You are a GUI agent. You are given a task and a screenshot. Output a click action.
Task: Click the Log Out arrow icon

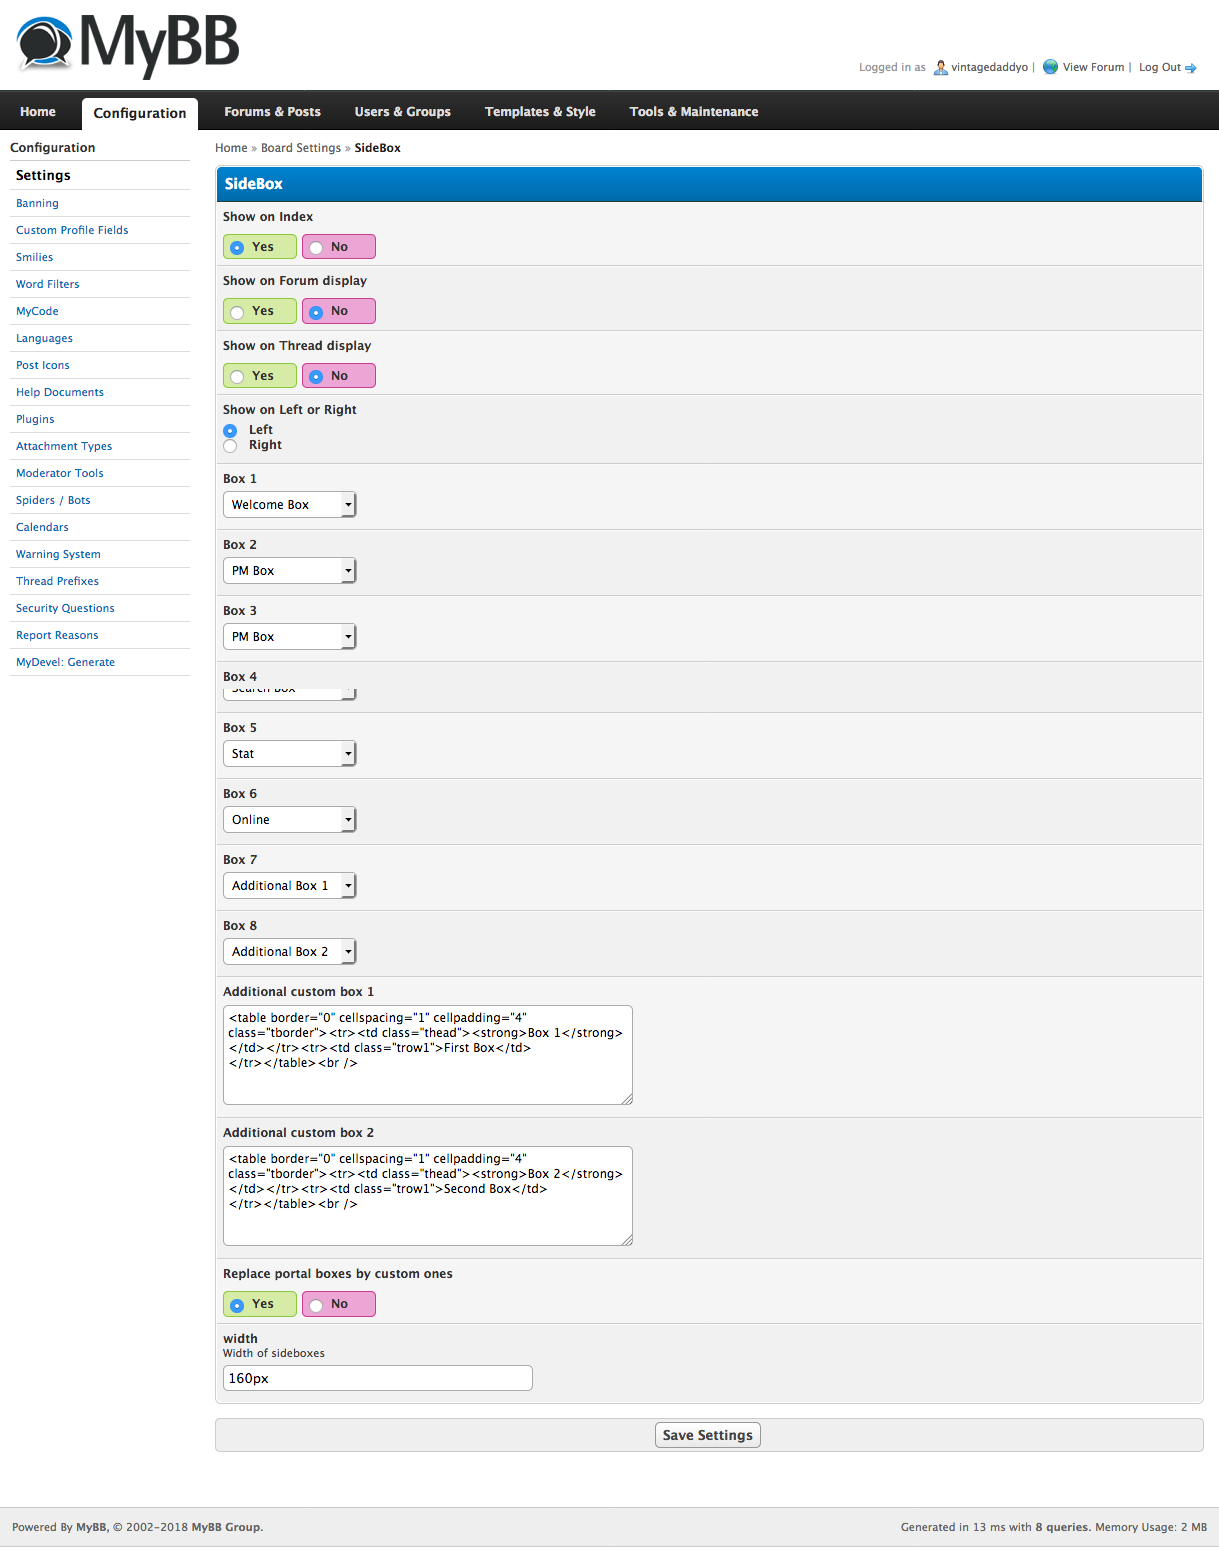pos(1191,68)
